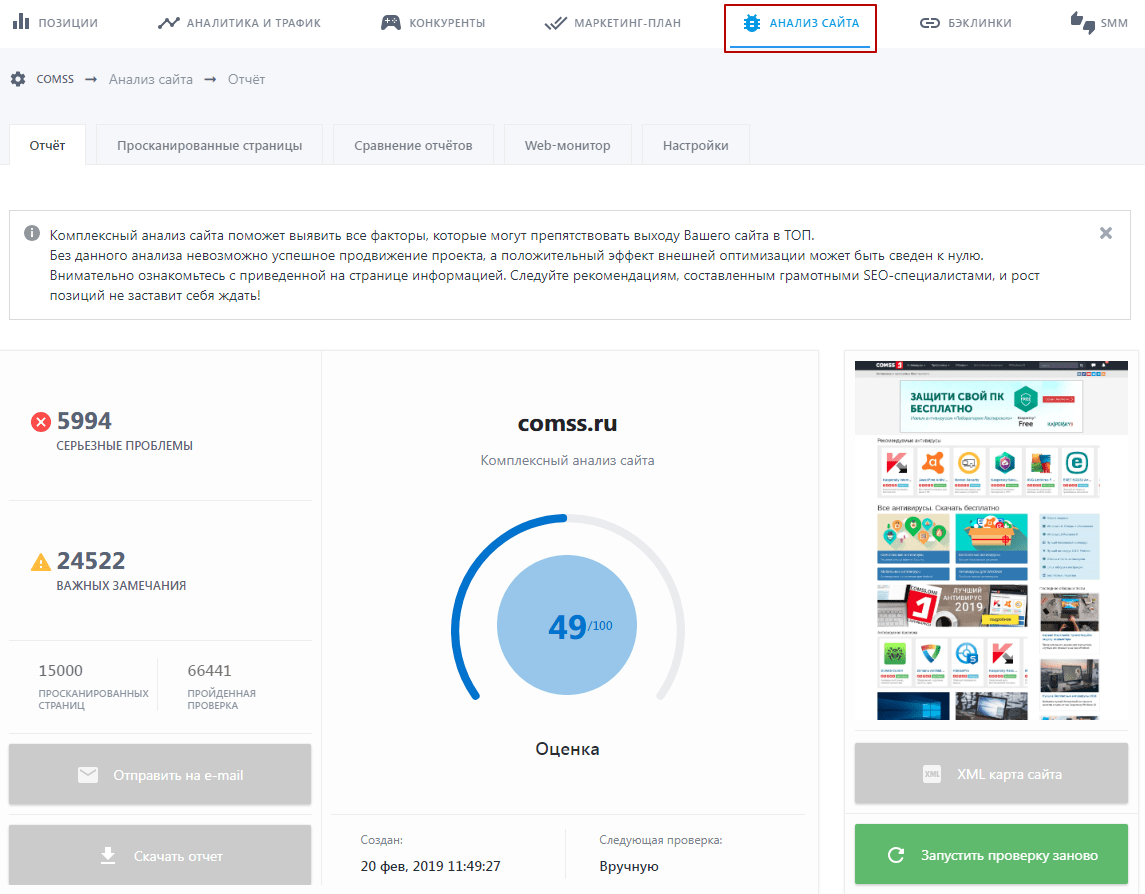
Task: Click the thumbs icon beside SMM
Action: (x=1083, y=23)
